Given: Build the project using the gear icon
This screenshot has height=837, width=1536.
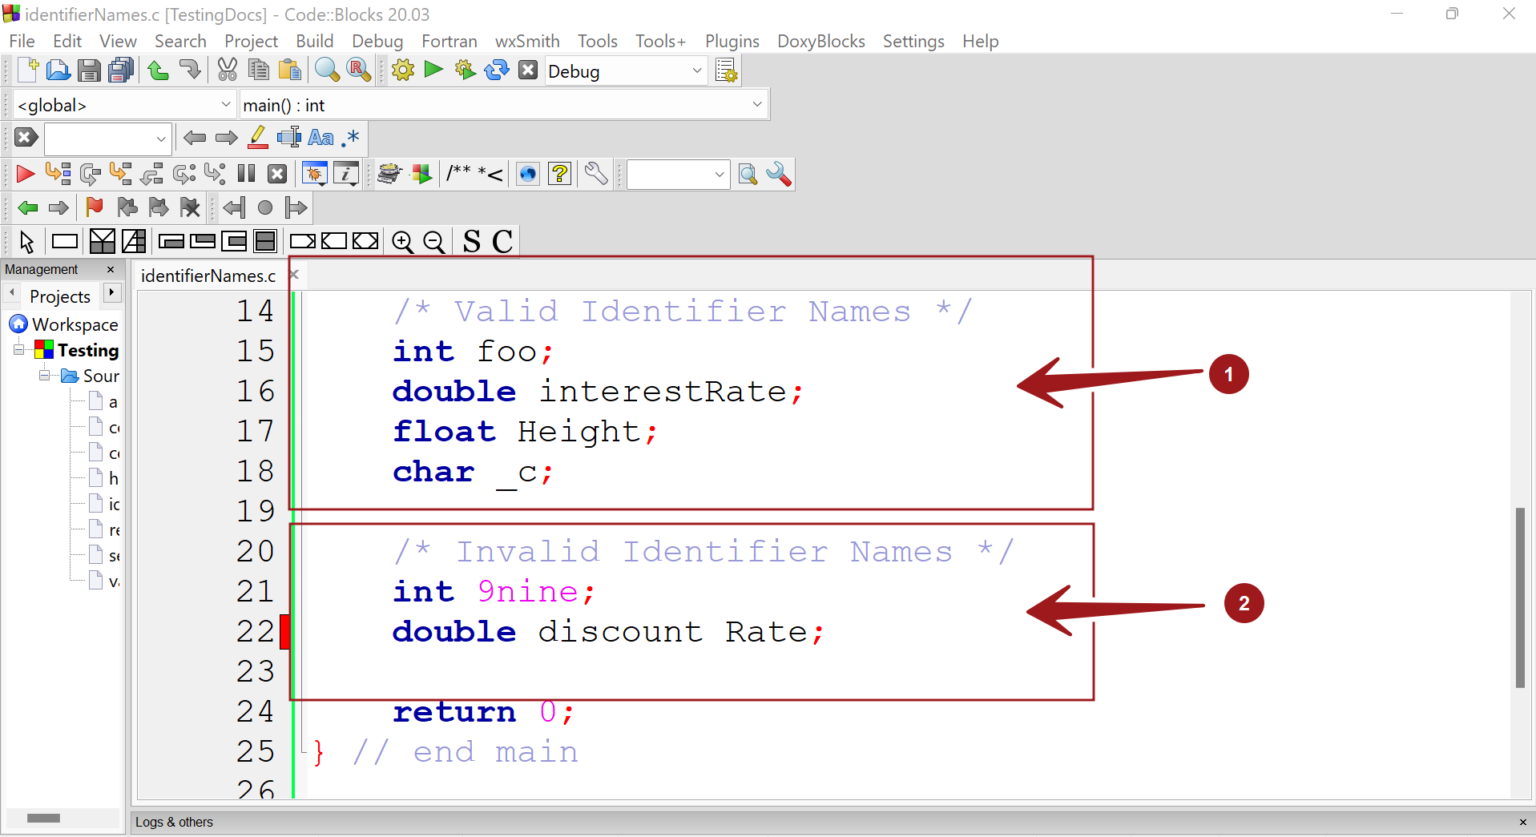Looking at the screenshot, I should pos(403,70).
